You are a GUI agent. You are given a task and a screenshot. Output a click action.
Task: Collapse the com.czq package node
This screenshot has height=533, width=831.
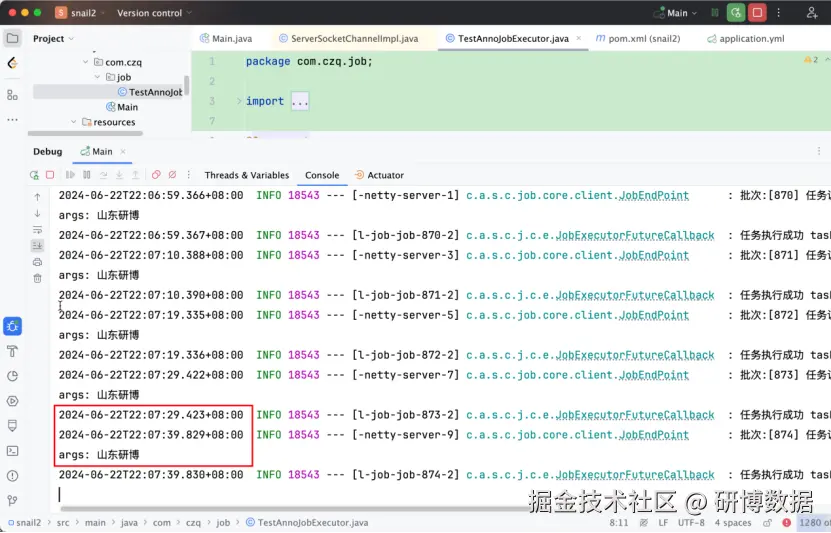click(85, 62)
